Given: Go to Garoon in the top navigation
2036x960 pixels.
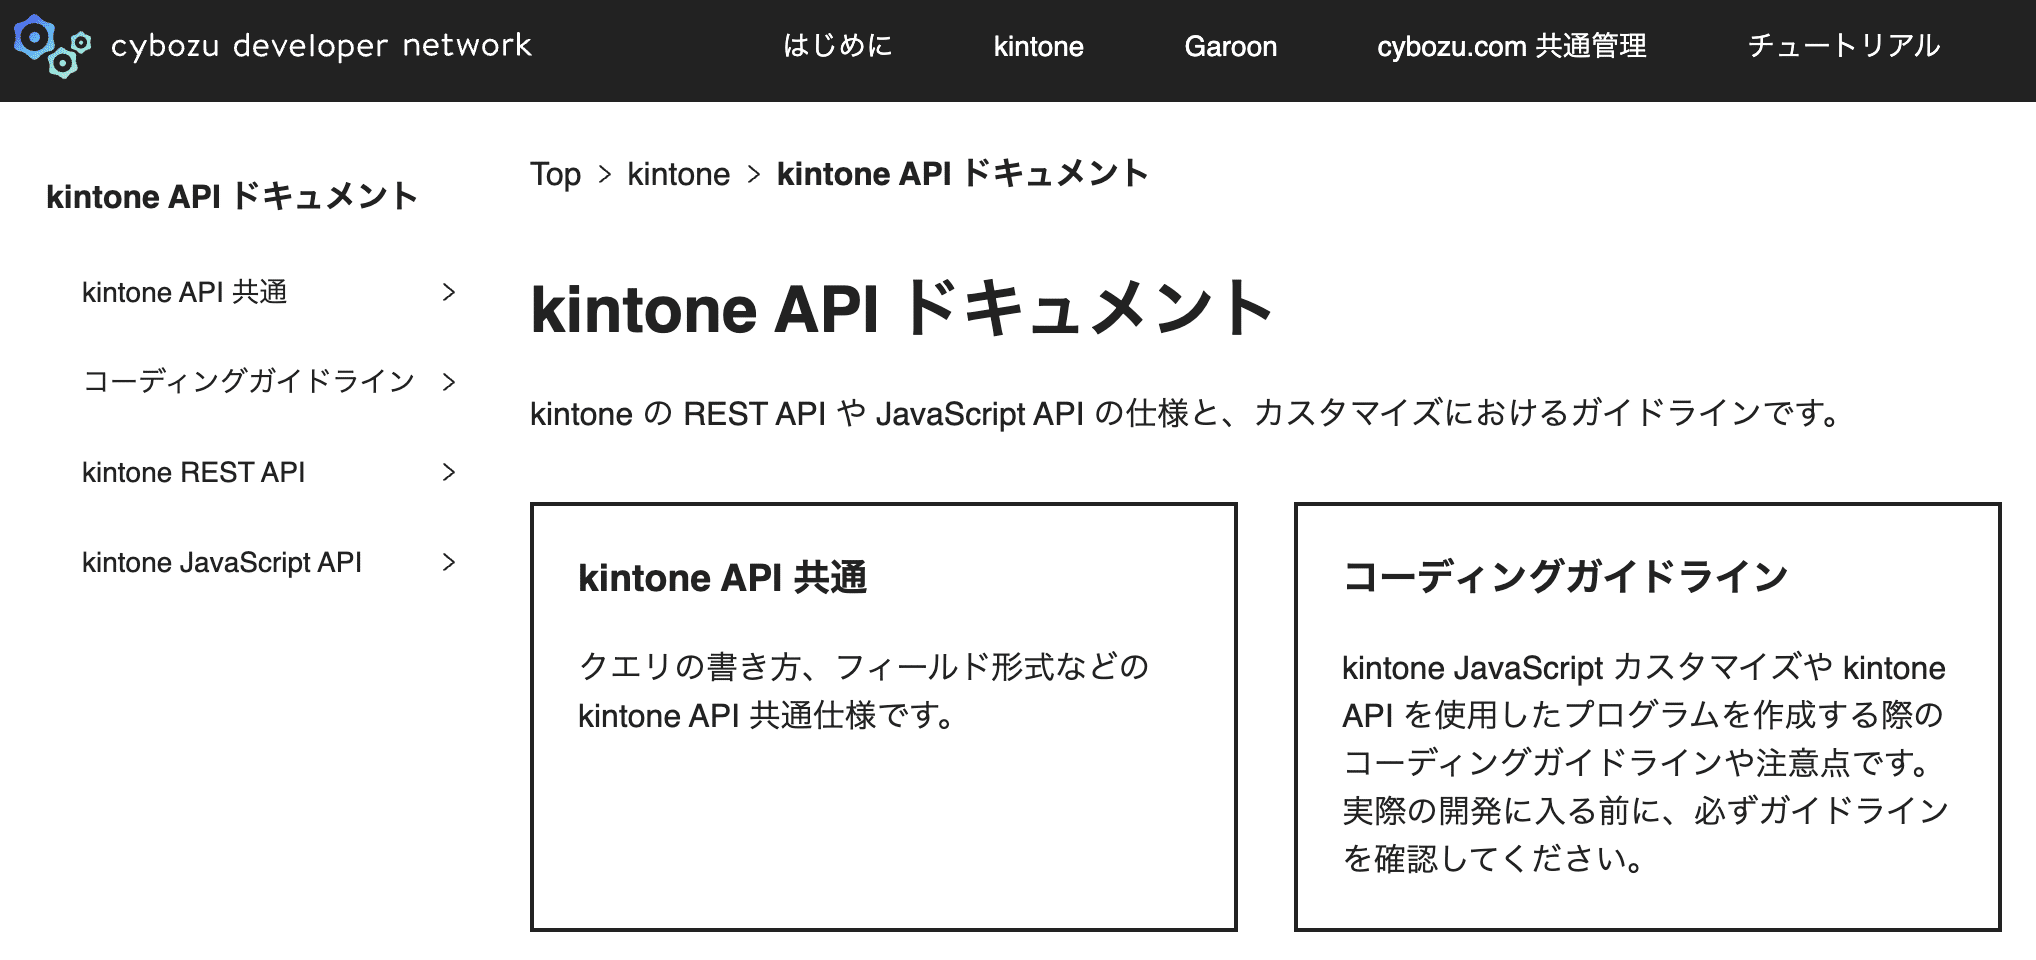Looking at the screenshot, I should (1230, 46).
